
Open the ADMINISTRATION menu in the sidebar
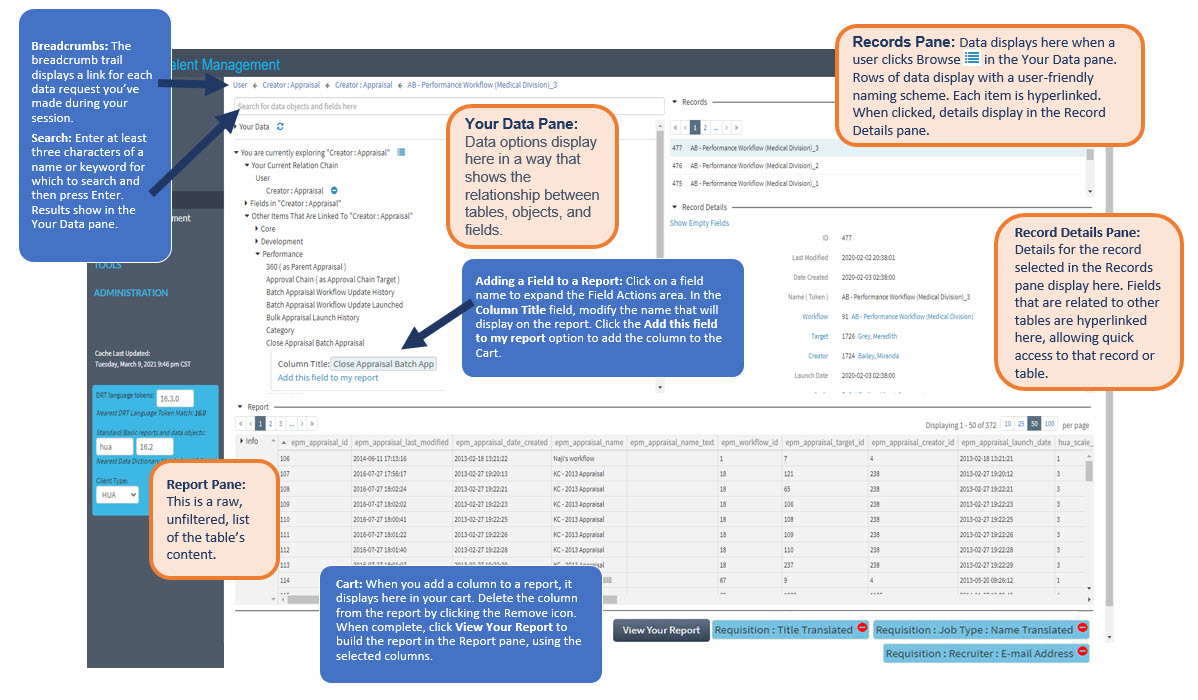click(x=131, y=293)
